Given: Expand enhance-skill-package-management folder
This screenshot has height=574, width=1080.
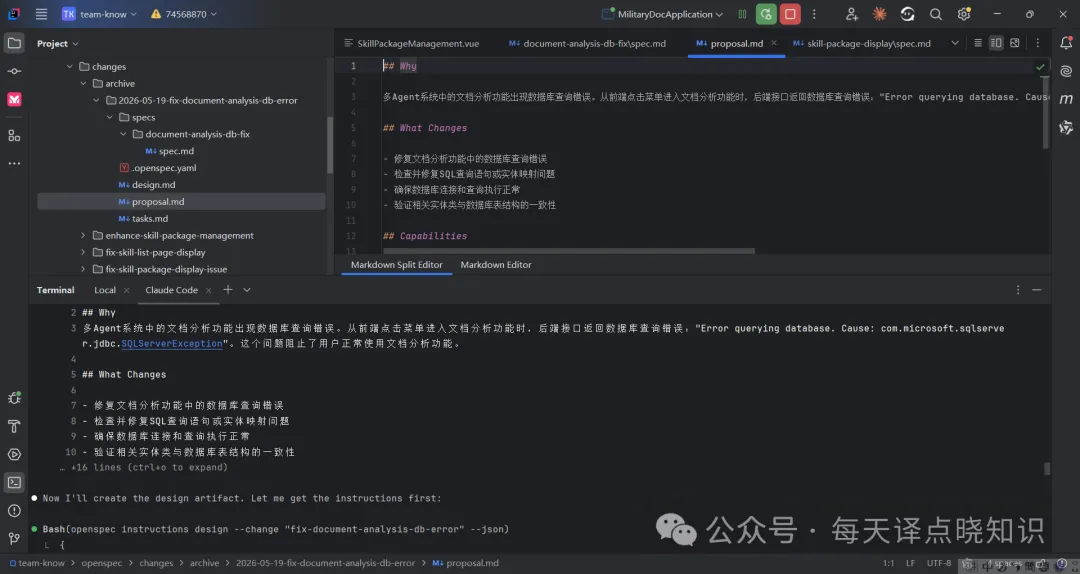Looking at the screenshot, I should pos(83,236).
